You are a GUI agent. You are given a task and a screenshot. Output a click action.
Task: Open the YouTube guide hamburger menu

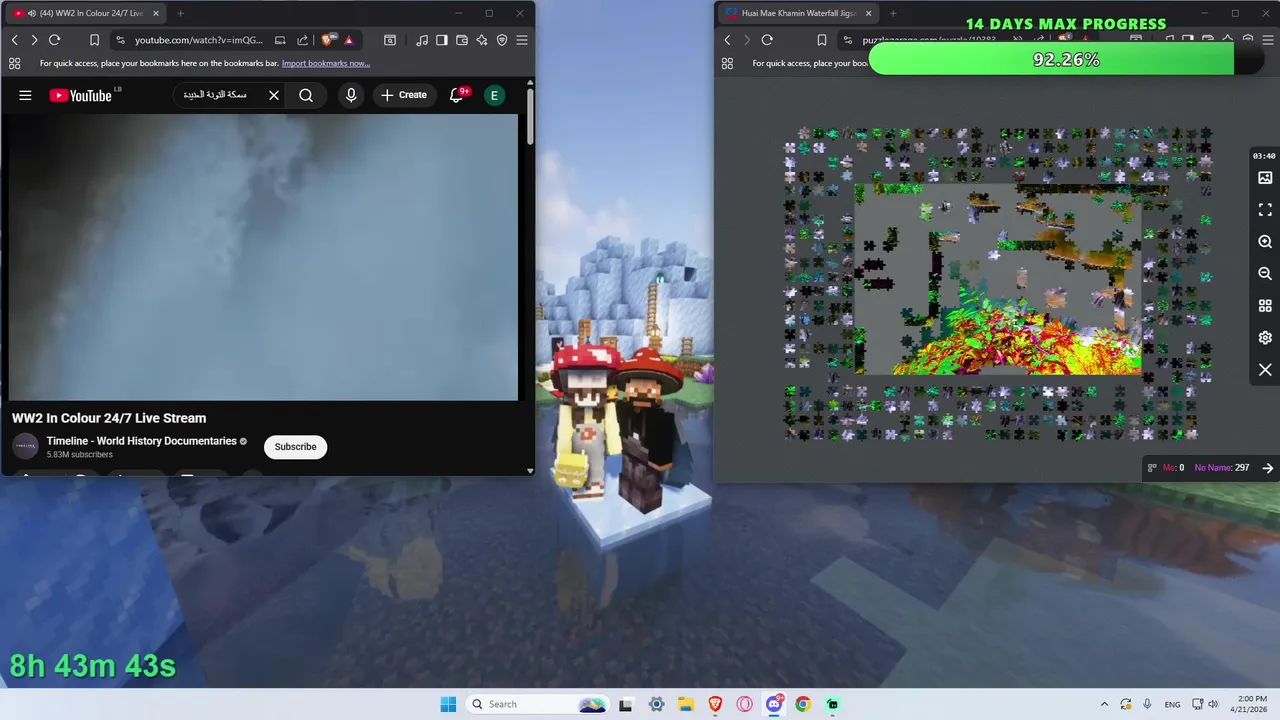click(x=25, y=95)
